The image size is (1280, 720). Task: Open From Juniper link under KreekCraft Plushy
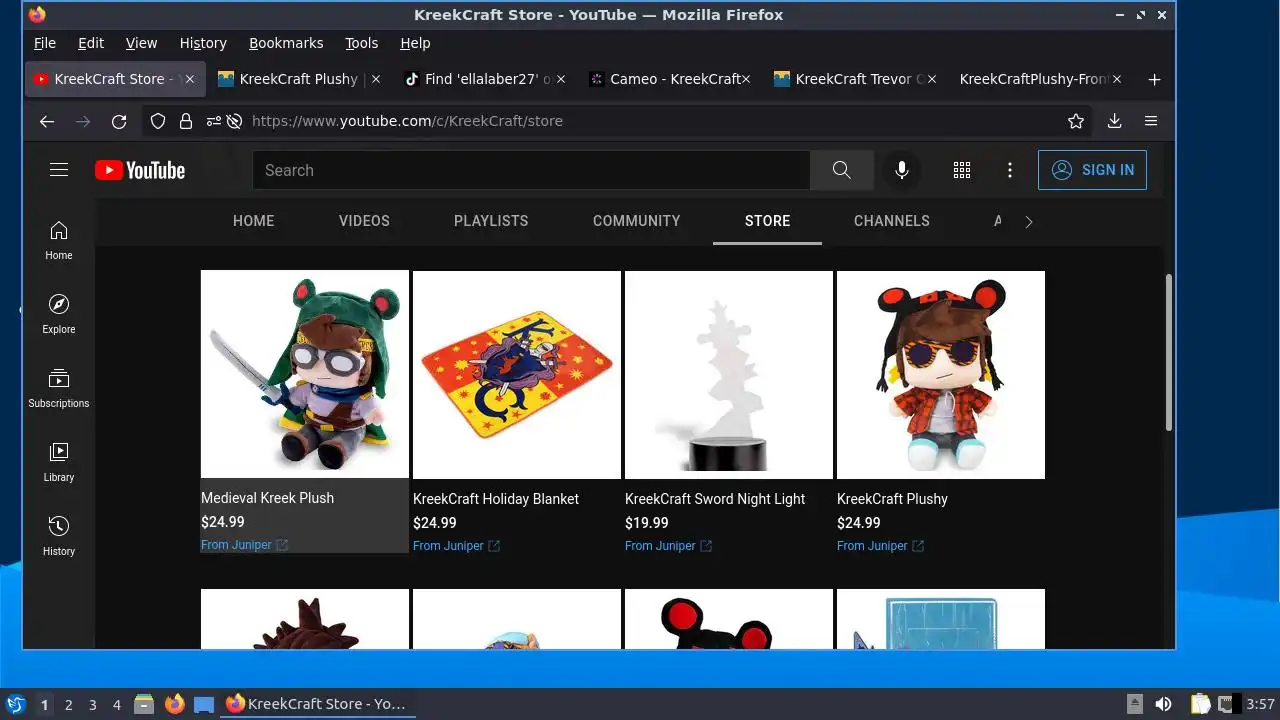click(x=872, y=546)
